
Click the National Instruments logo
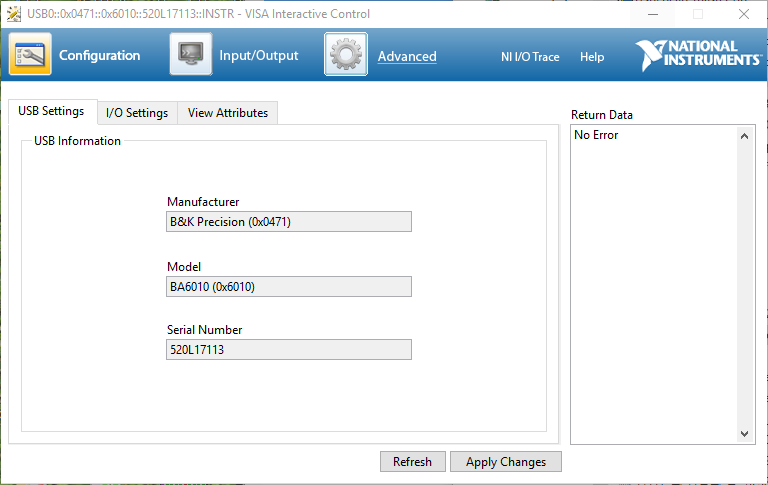pos(698,55)
